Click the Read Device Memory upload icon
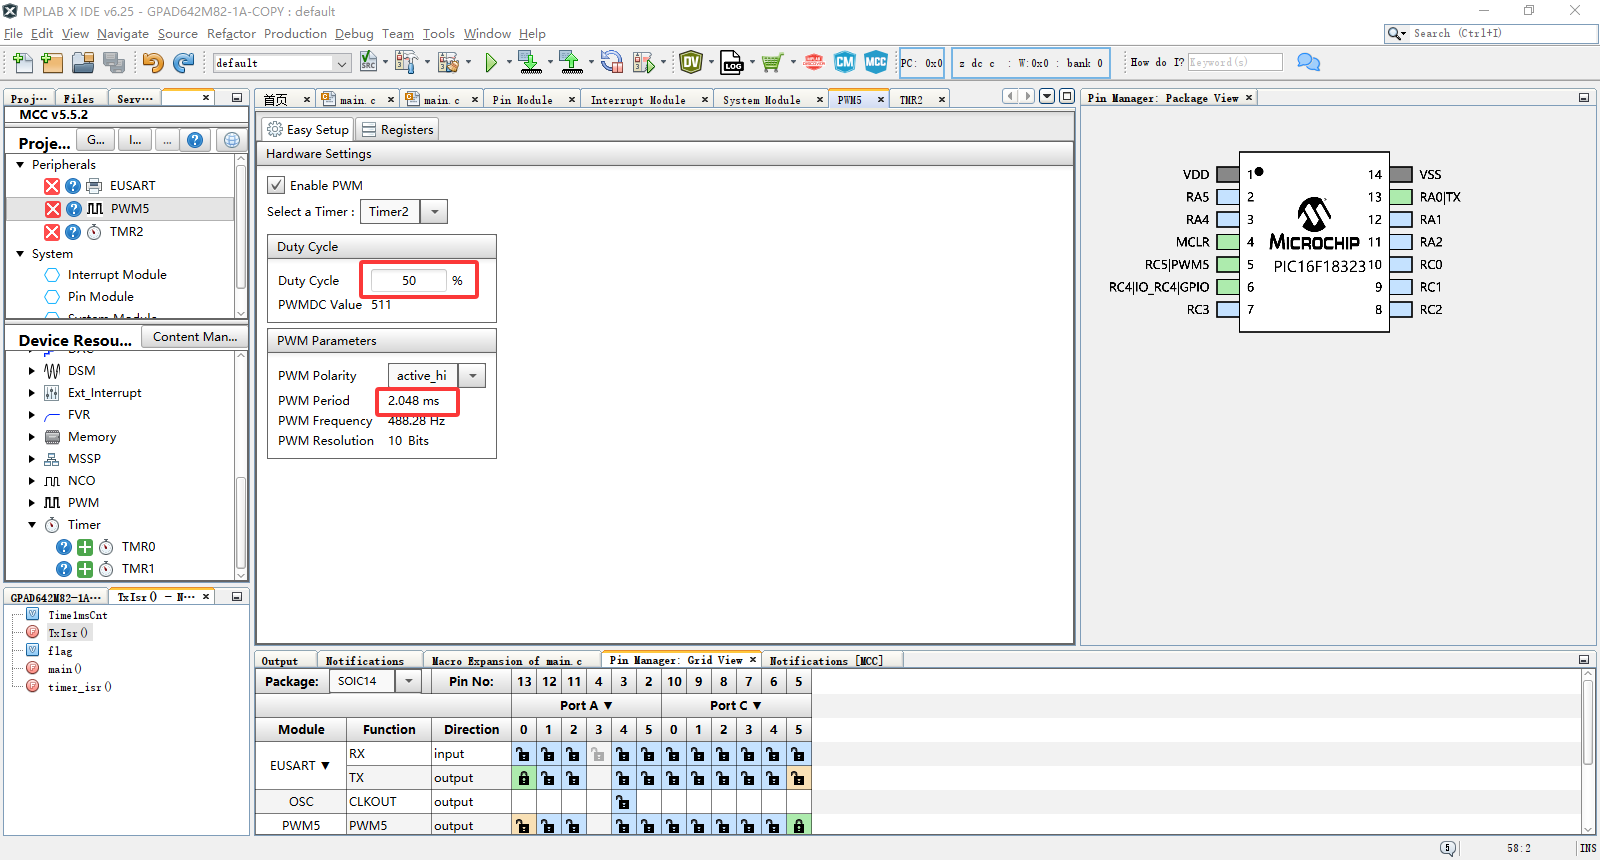Image resolution: width=1600 pixels, height=860 pixels. click(570, 62)
